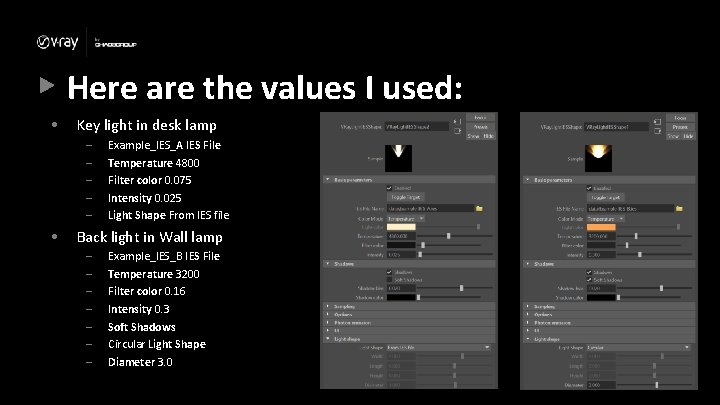The image size is (720, 405).
Task: Click orange Light color swatch in right panel
Action: 601,227
